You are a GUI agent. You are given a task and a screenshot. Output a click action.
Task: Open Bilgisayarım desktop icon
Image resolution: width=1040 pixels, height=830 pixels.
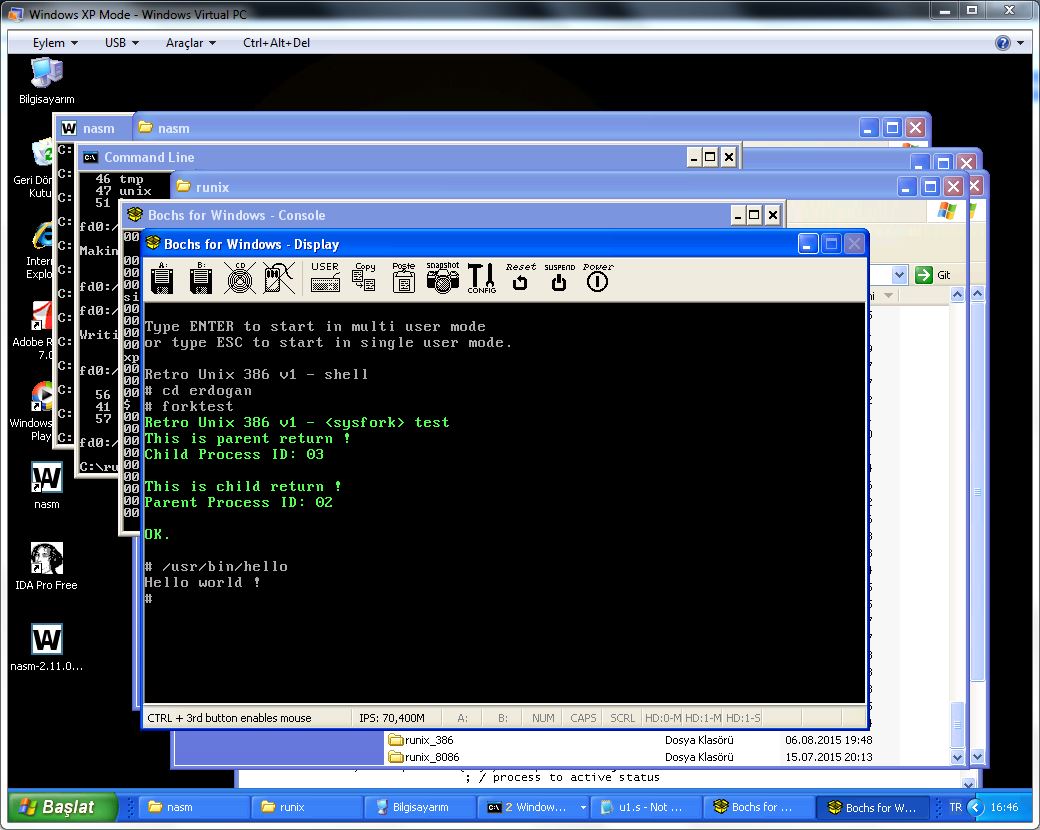(x=46, y=81)
